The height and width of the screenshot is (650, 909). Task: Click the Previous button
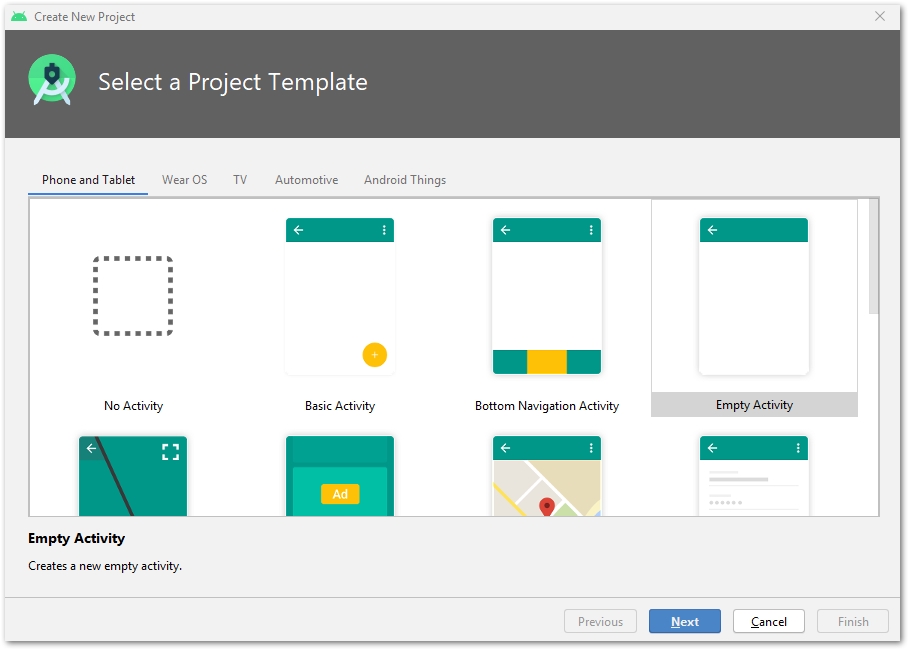point(600,622)
